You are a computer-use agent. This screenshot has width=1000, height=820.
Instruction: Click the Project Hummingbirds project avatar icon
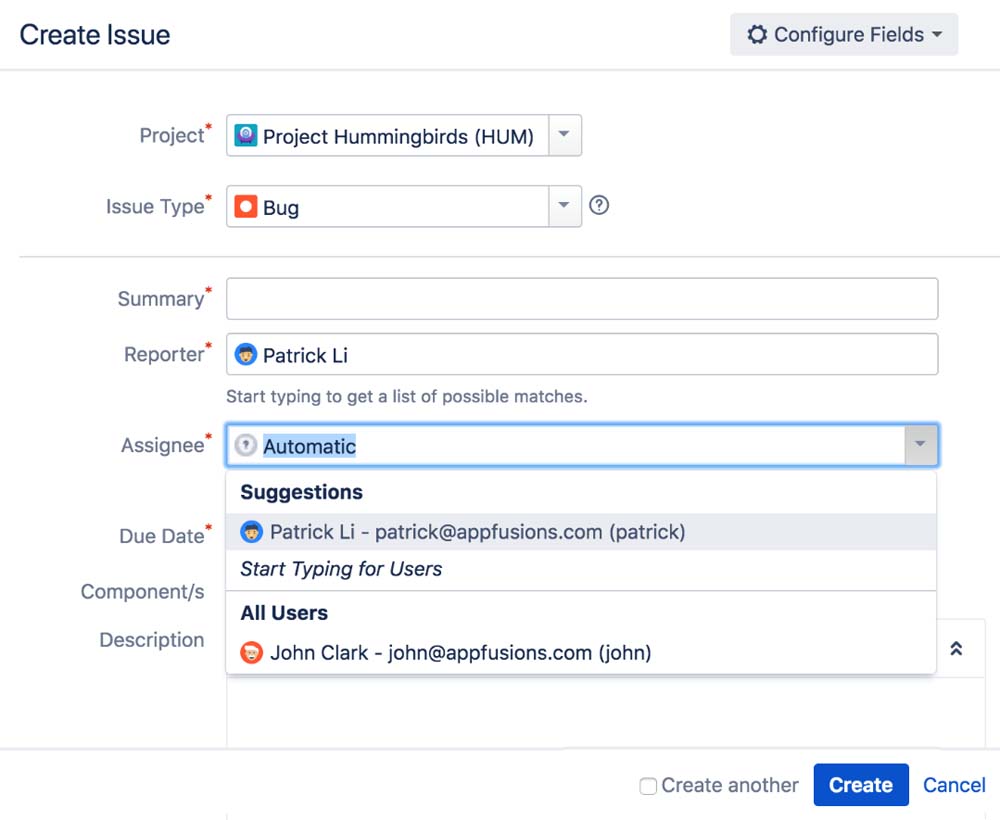(x=245, y=136)
